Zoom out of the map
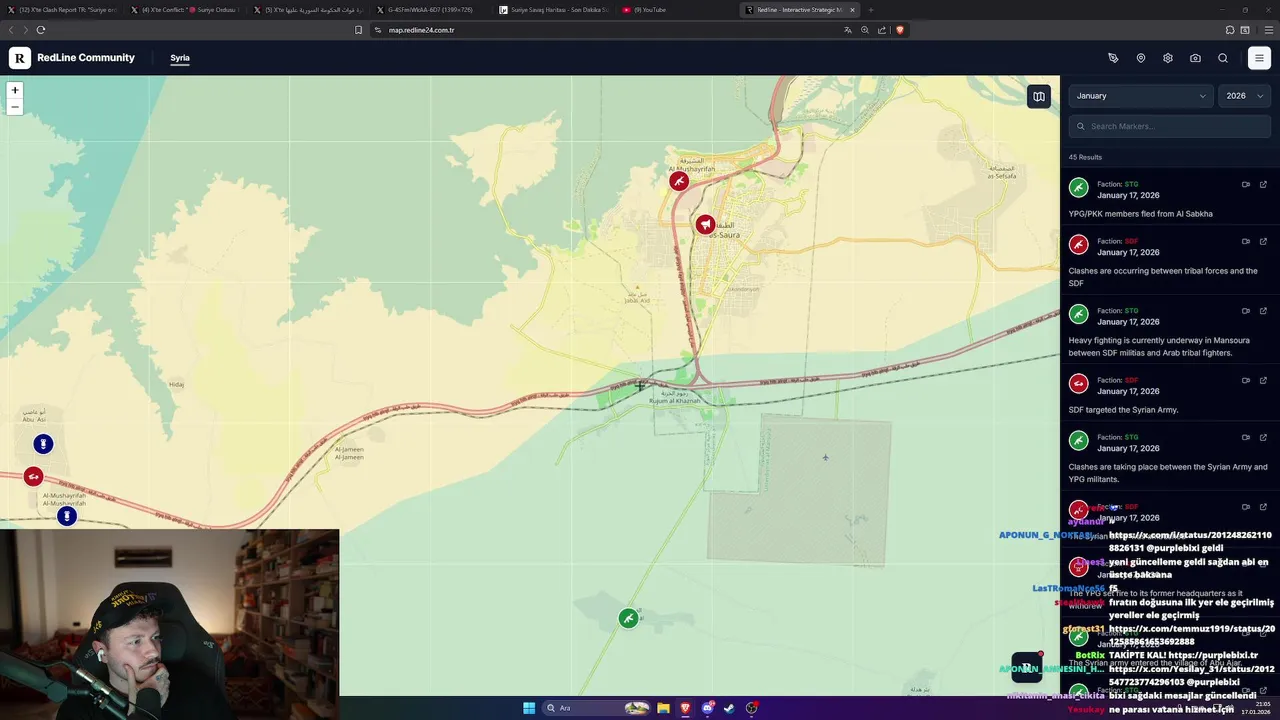 coord(14,106)
